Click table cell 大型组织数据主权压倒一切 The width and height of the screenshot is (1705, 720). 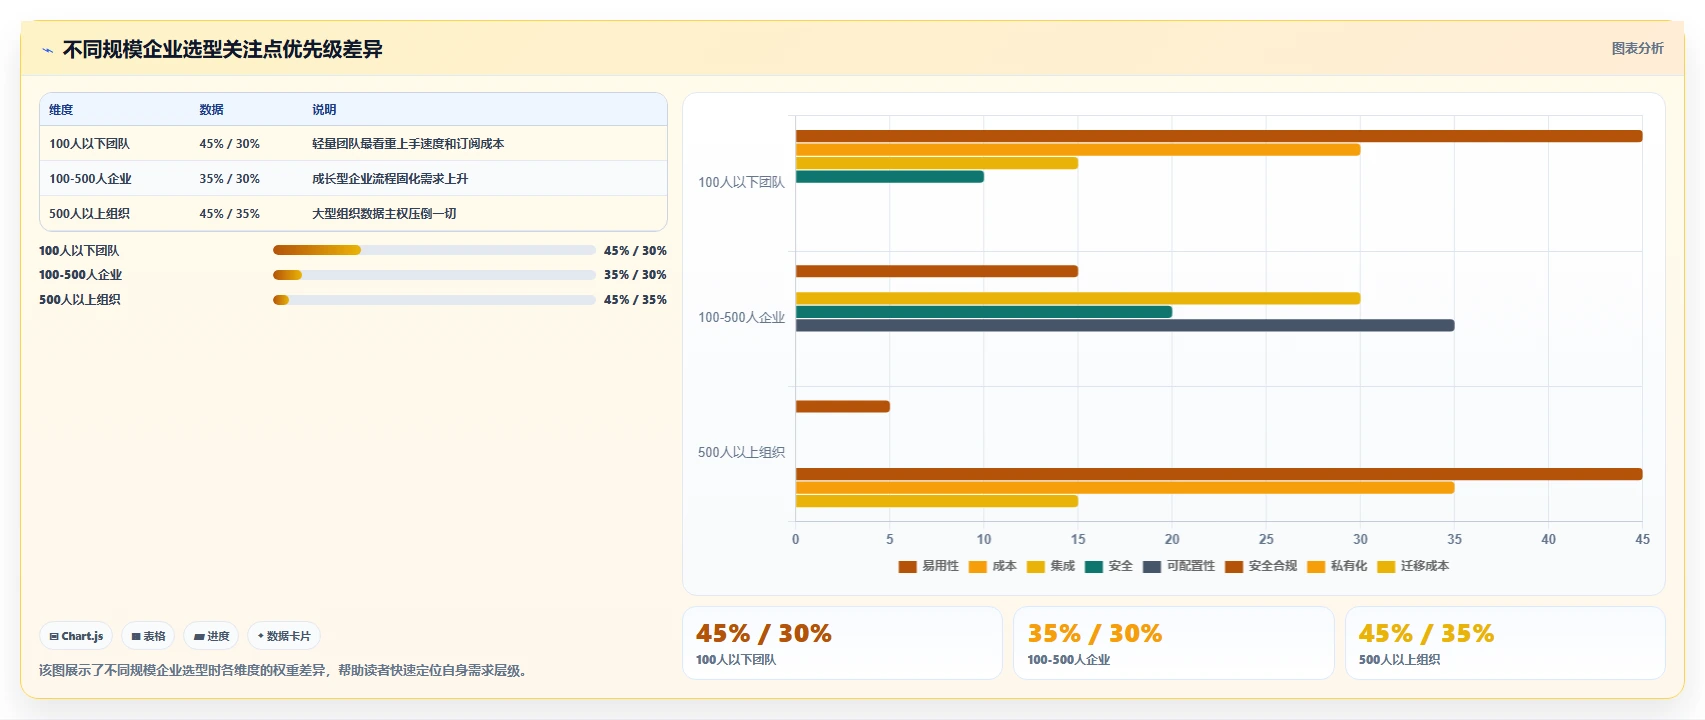pos(384,214)
